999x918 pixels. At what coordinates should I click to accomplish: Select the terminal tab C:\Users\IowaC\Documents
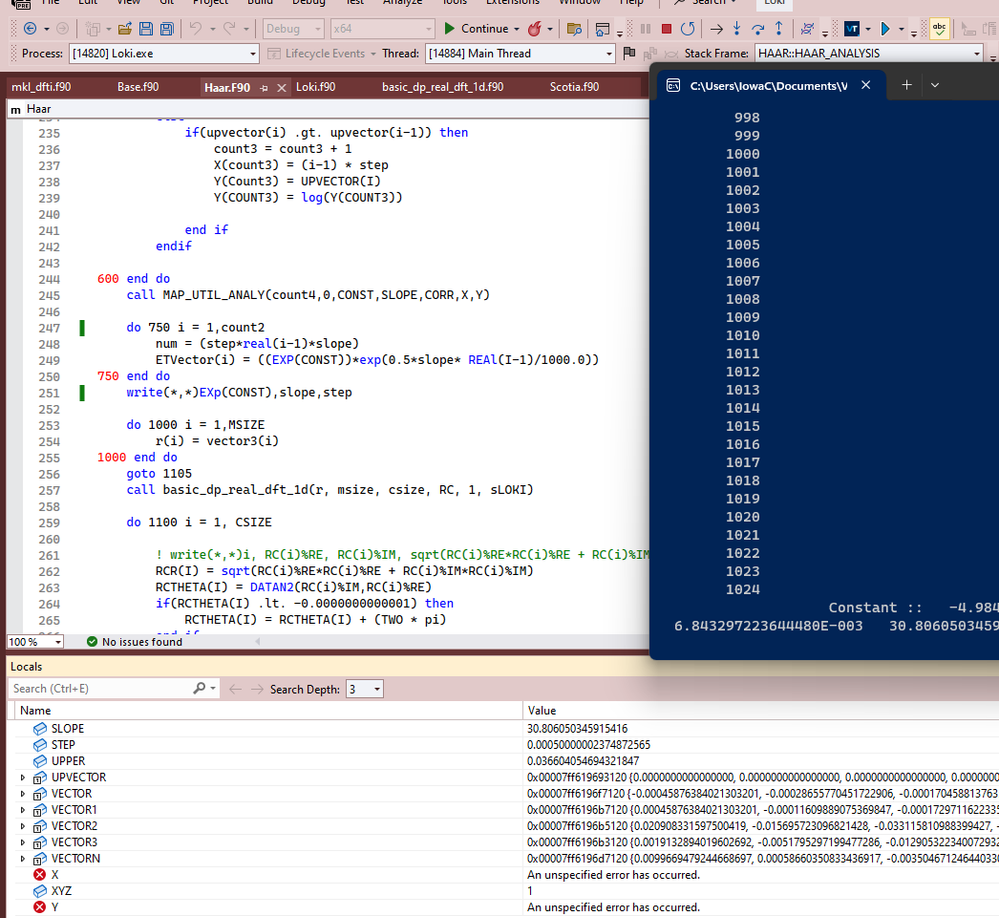tap(768, 85)
